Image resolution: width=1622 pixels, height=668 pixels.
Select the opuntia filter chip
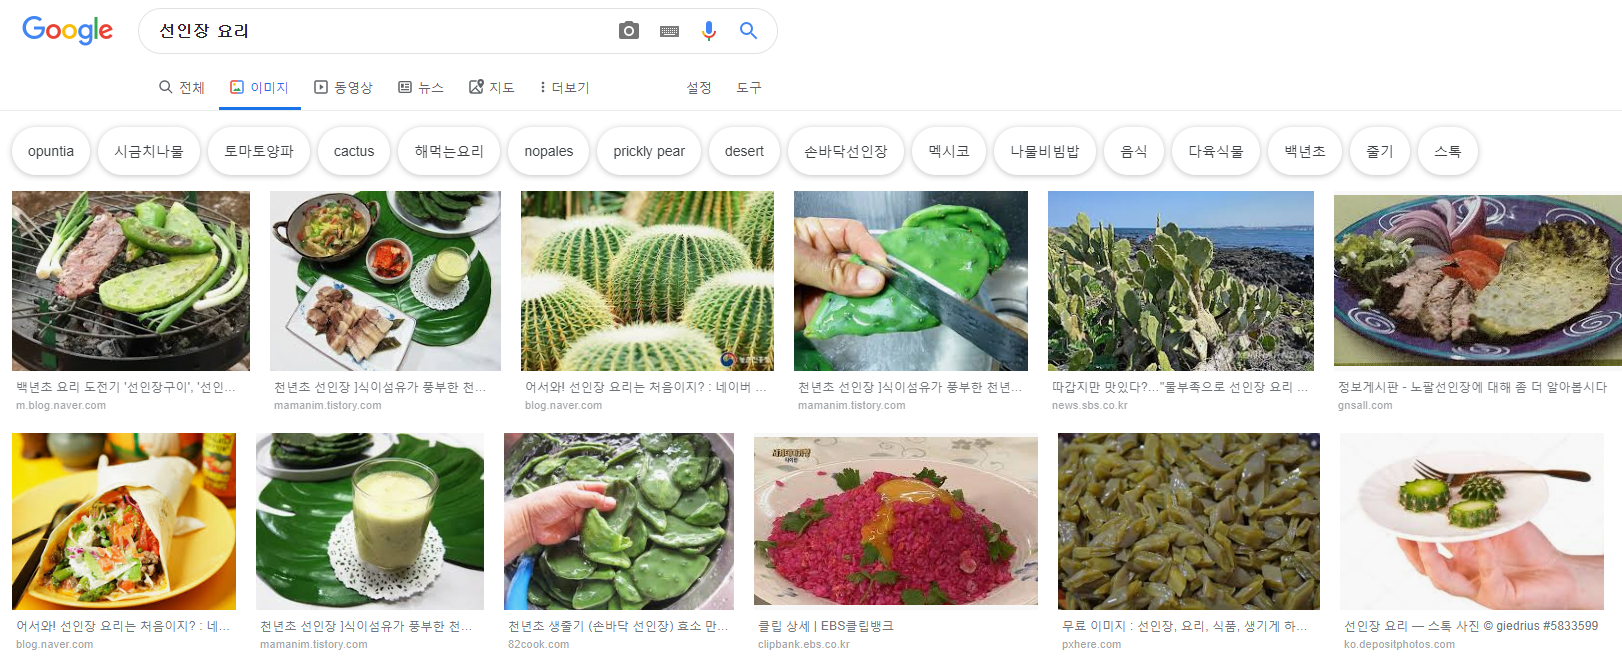tap(51, 151)
